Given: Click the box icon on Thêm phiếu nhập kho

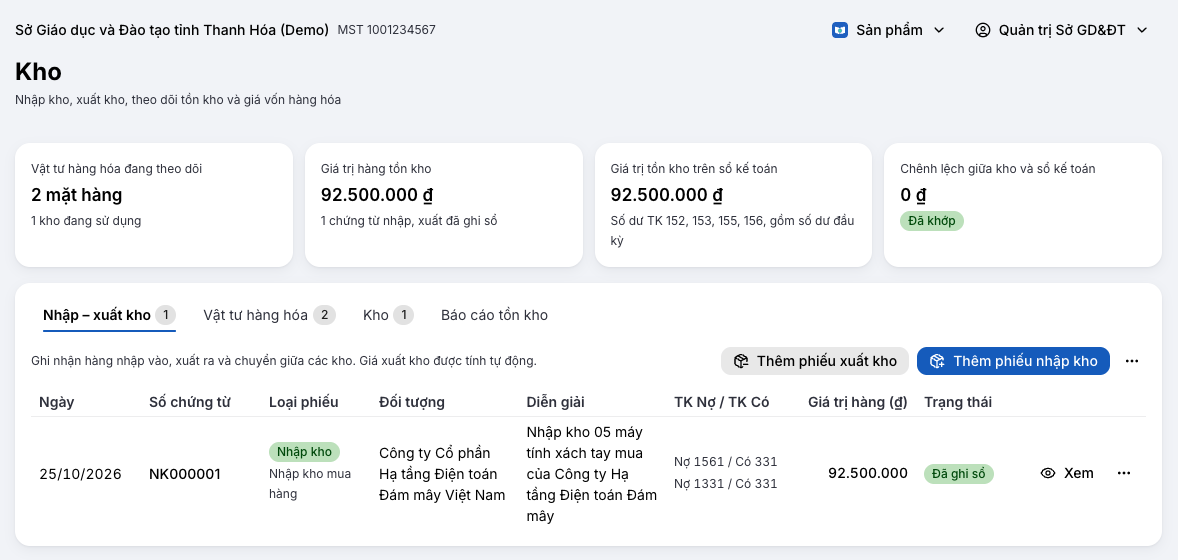Looking at the screenshot, I should point(937,361).
